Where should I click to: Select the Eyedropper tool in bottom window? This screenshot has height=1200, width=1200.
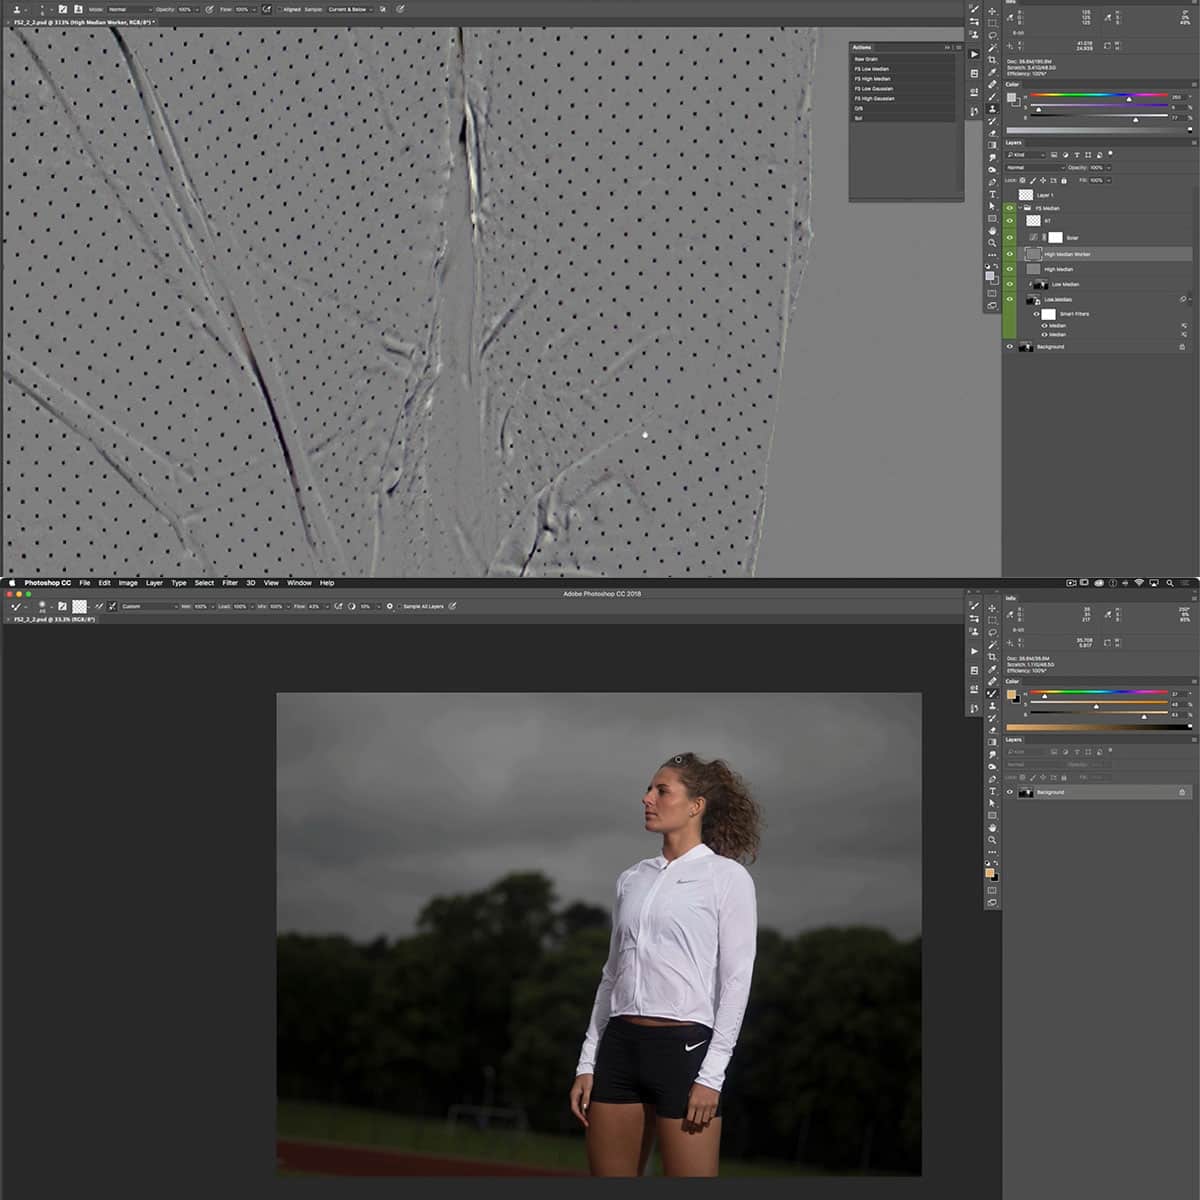pyautogui.click(x=992, y=669)
